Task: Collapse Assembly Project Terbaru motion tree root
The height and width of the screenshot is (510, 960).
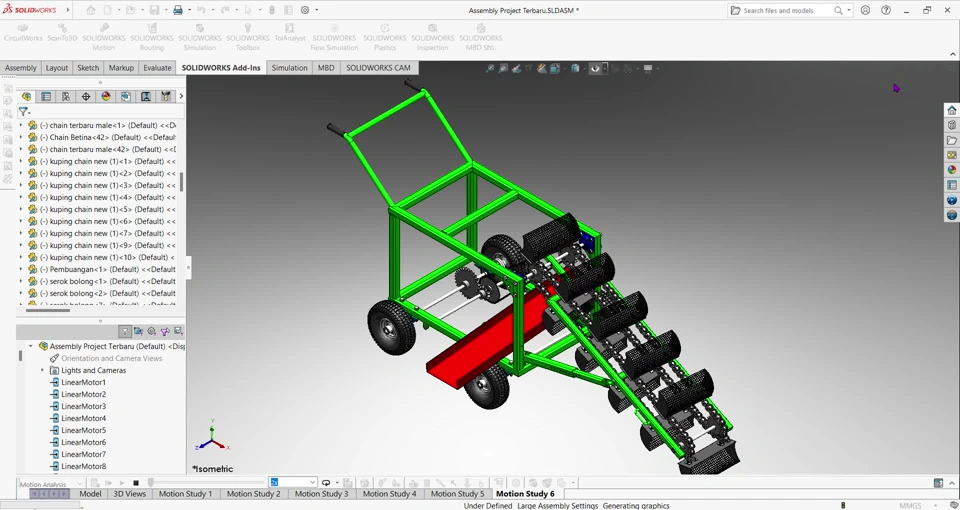Action: 31,346
